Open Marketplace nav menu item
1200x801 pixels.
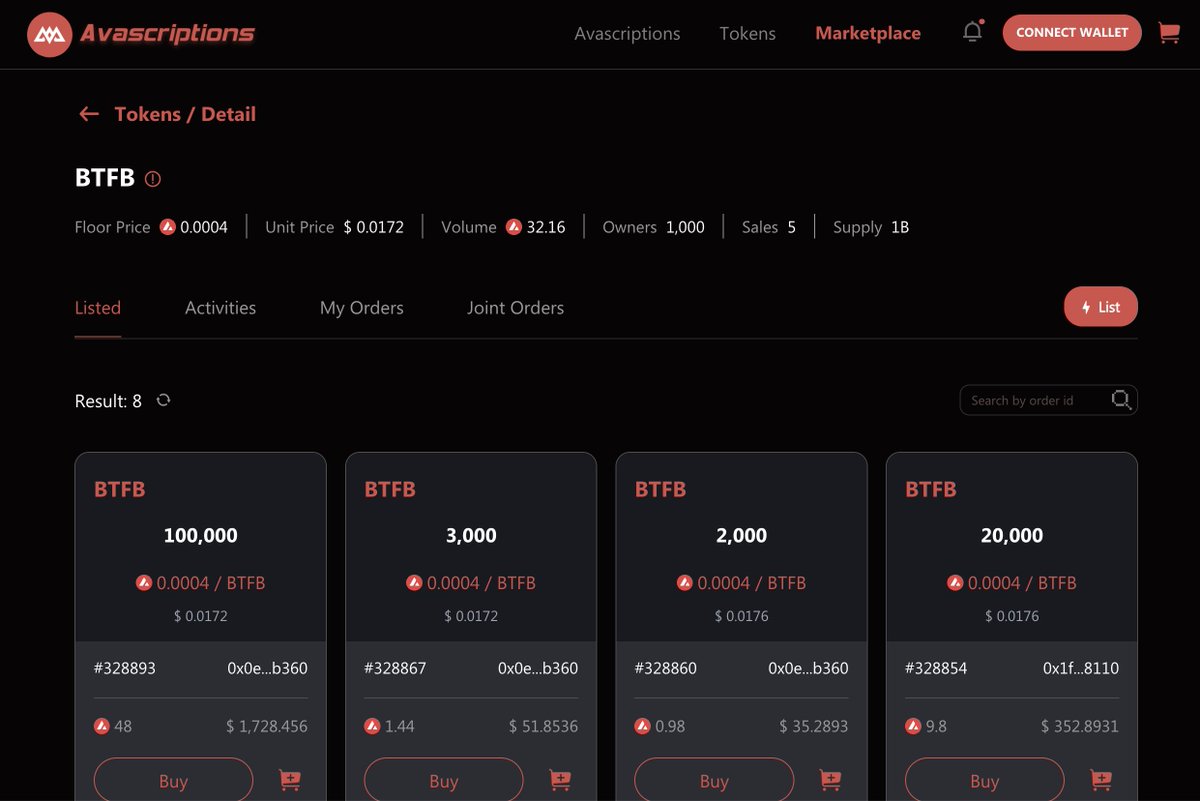tap(868, 33)
